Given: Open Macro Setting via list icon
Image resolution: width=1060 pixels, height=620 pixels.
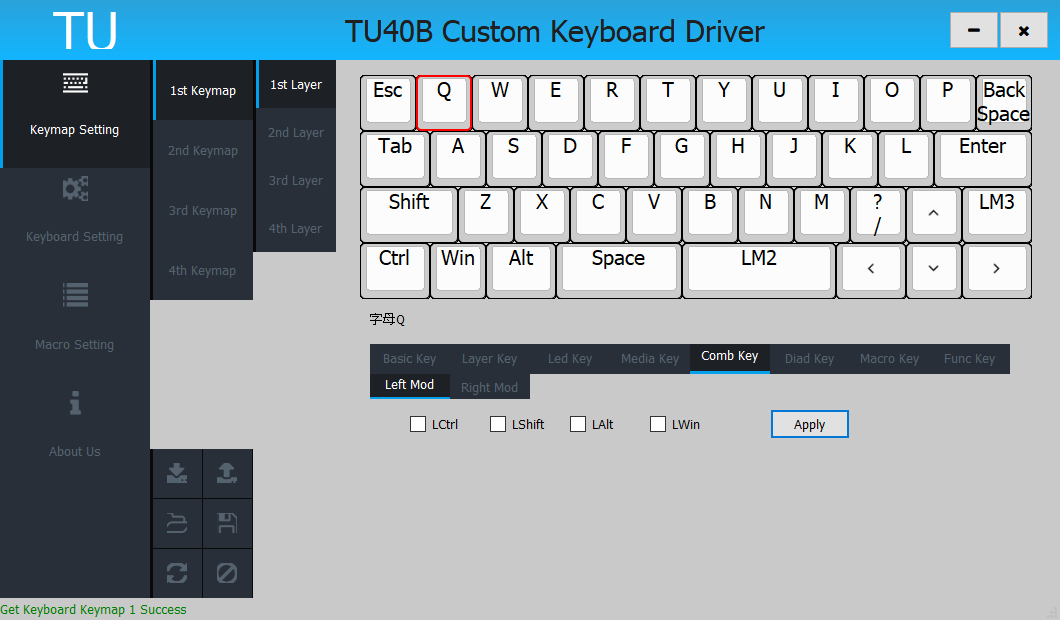Looking at the screenshot, I should 75,295.
